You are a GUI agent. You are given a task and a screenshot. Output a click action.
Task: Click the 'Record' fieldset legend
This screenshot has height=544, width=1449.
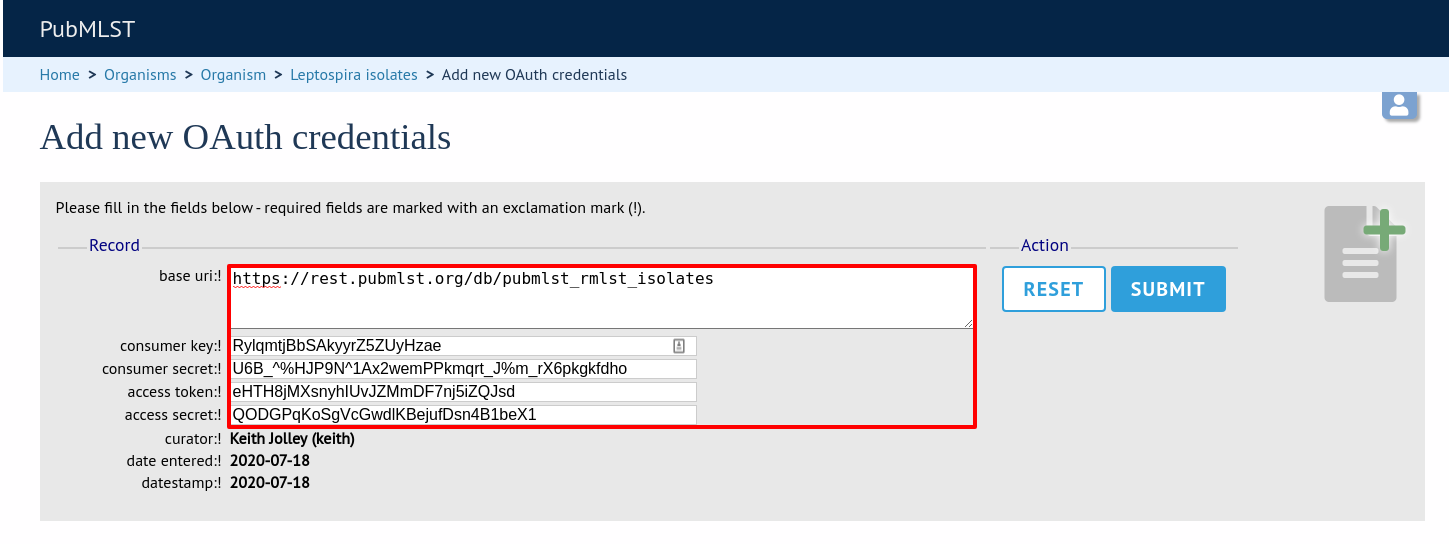click(x=114, y=245)
